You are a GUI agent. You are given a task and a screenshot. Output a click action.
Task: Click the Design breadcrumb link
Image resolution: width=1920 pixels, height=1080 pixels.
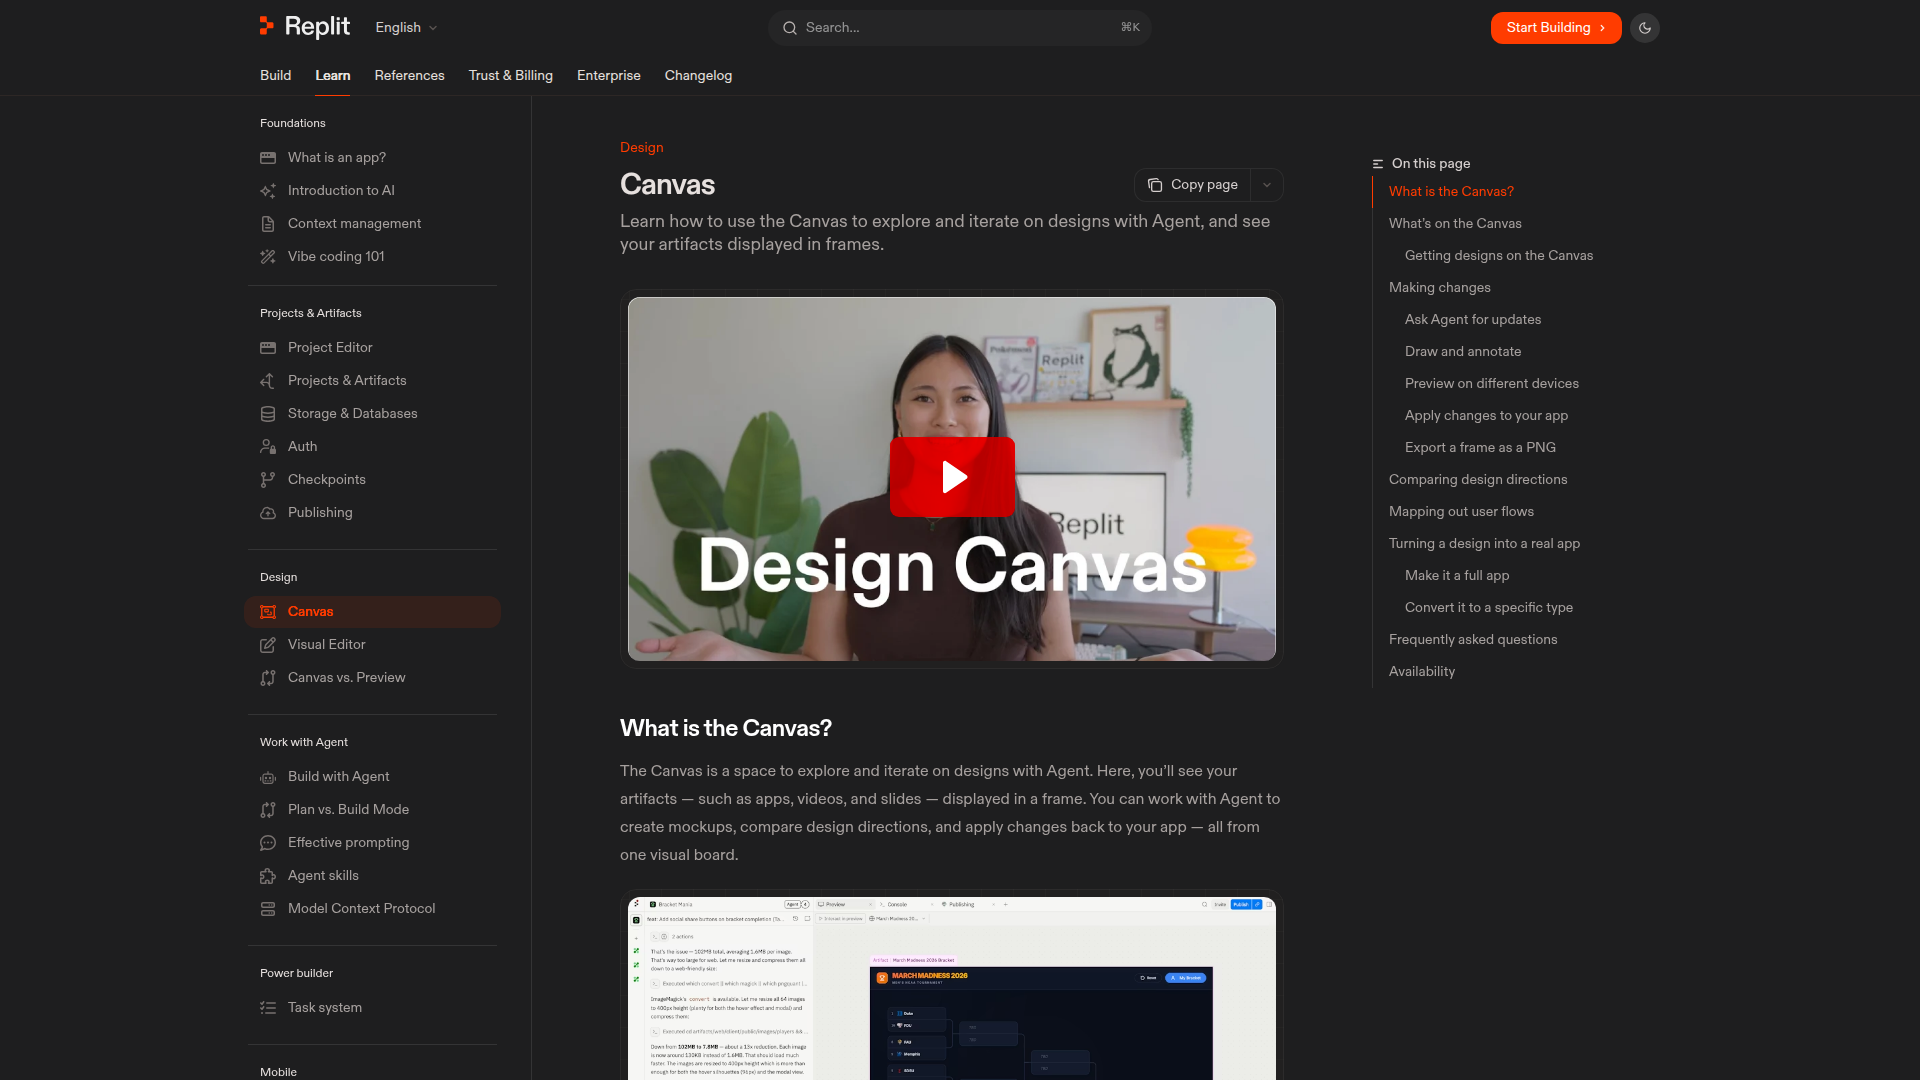(642, 148)
